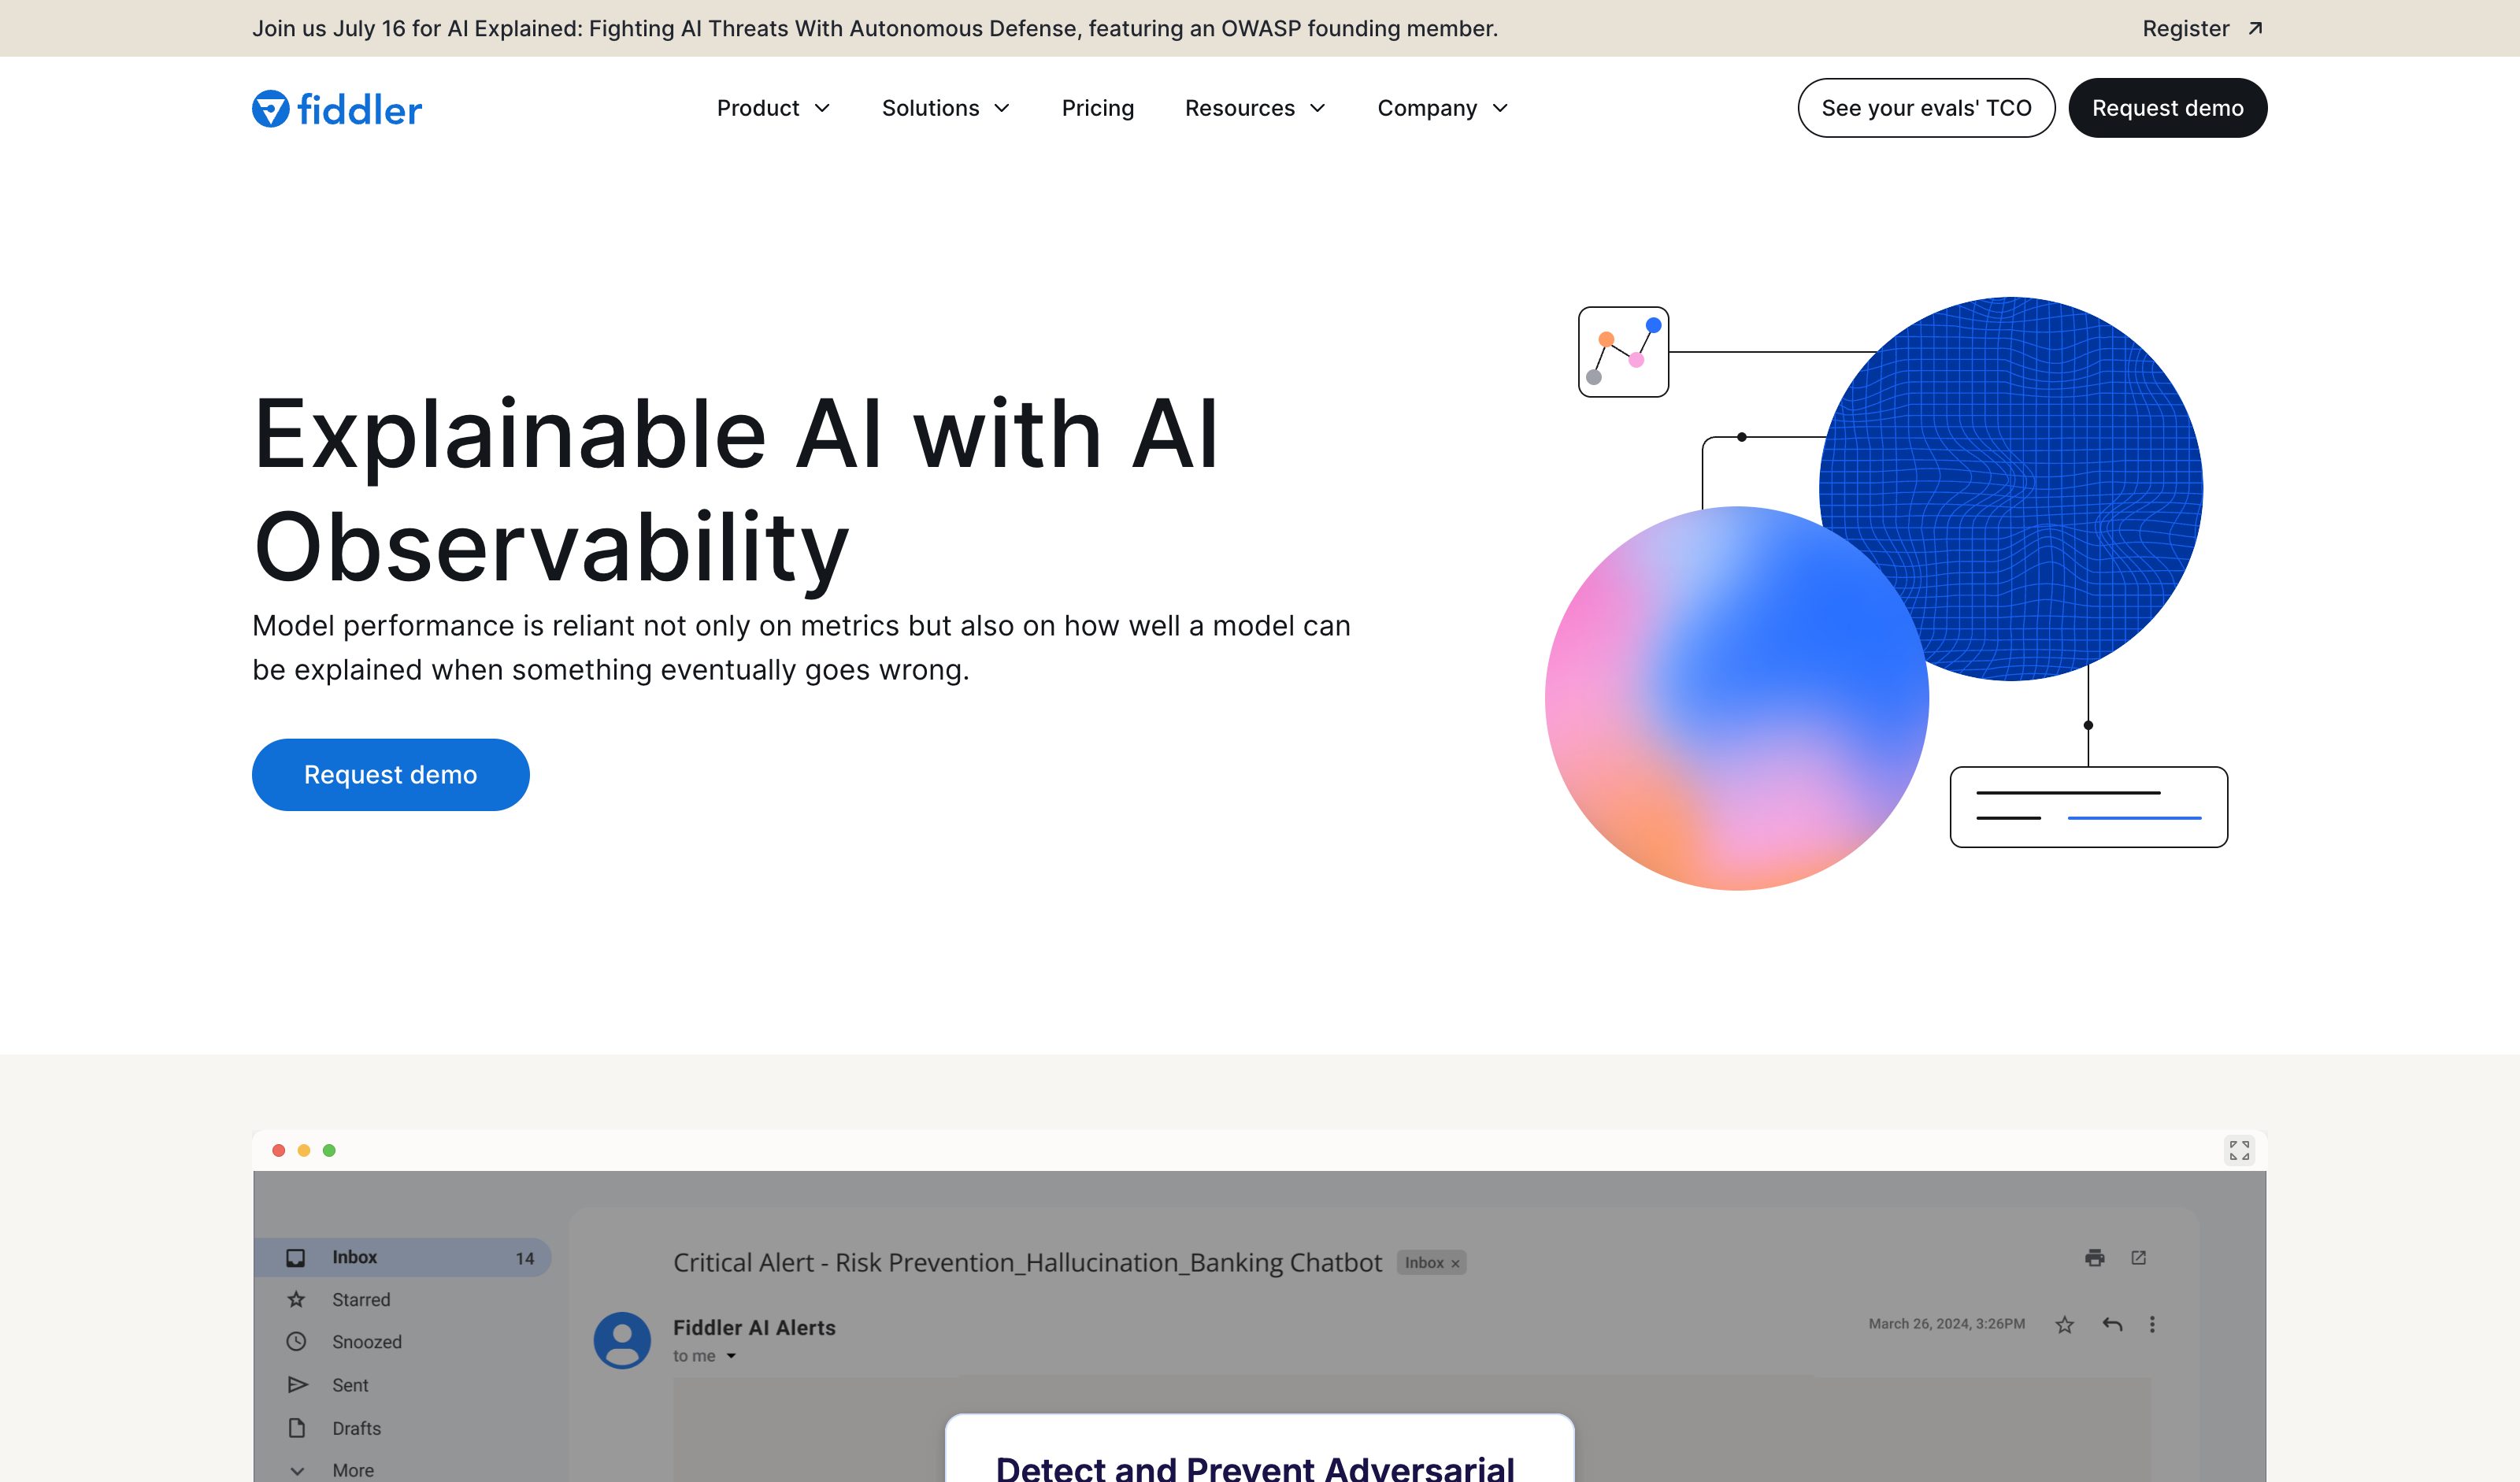The width and height of the screenshot is (2520, 1482).
Task: Expand the Company dropdown menu
Action: click(x=1442, y=108)
